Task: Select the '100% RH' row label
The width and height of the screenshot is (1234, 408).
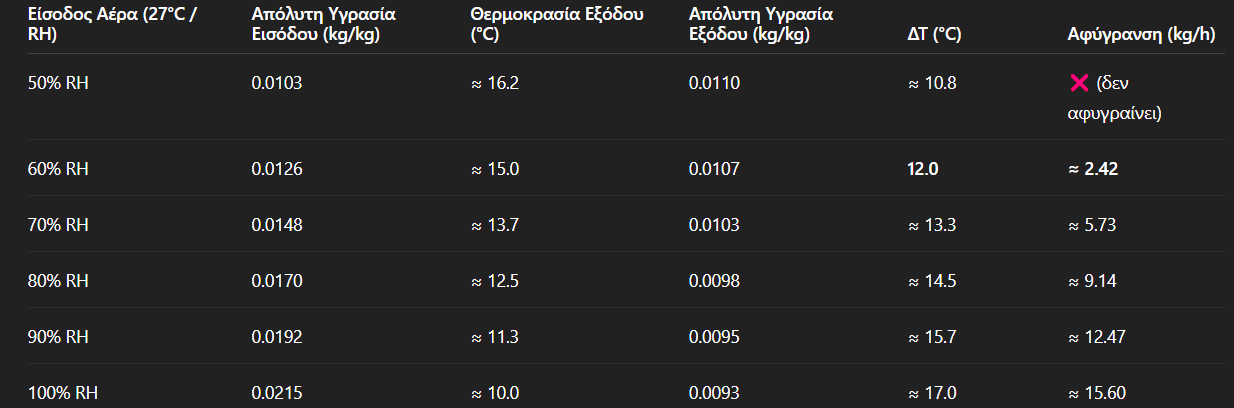Action: (63, 393)
